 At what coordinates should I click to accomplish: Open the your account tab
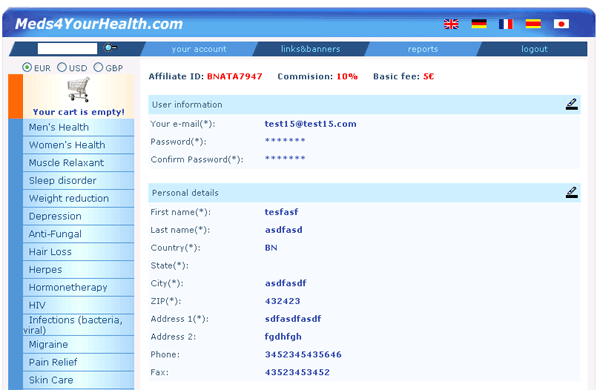tap(199, 49)
